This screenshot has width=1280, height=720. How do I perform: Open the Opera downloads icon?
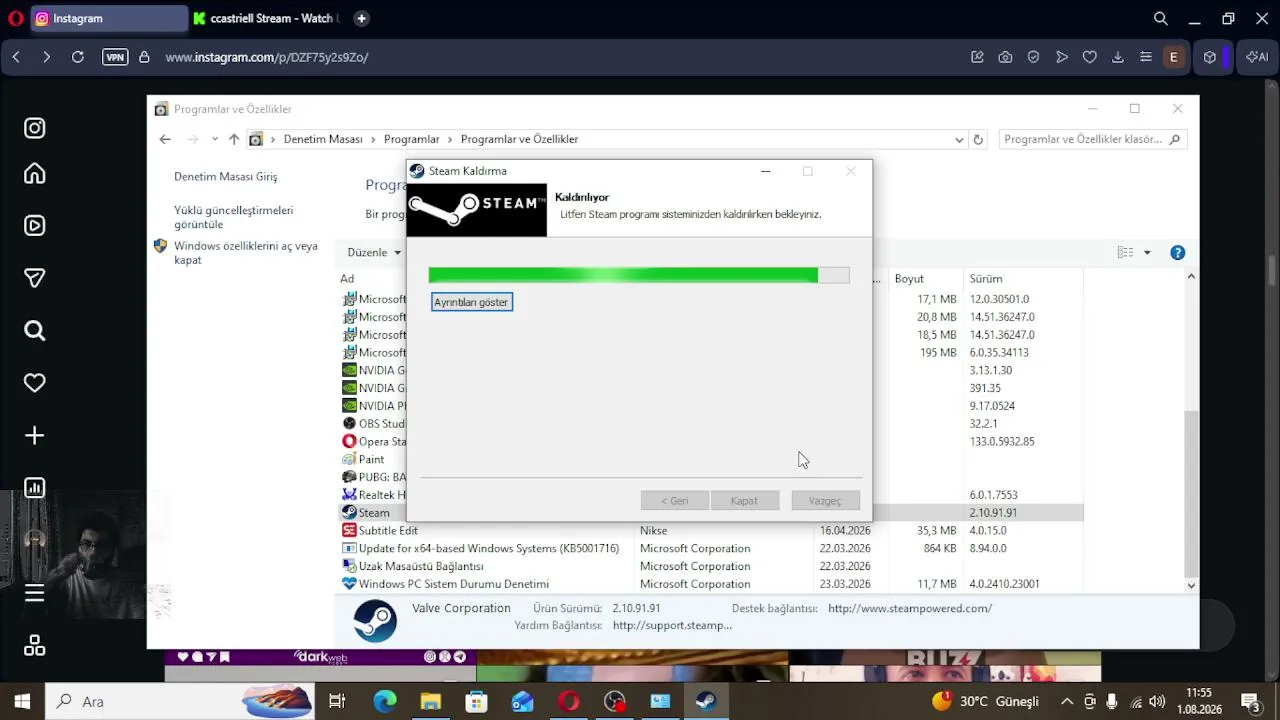click(1118, 57)
